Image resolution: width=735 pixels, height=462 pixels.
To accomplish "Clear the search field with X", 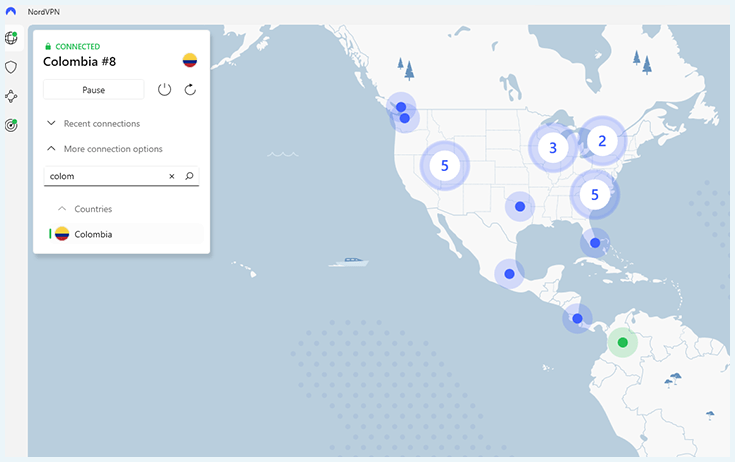I will pyautogui.click(x=172, y=176).
